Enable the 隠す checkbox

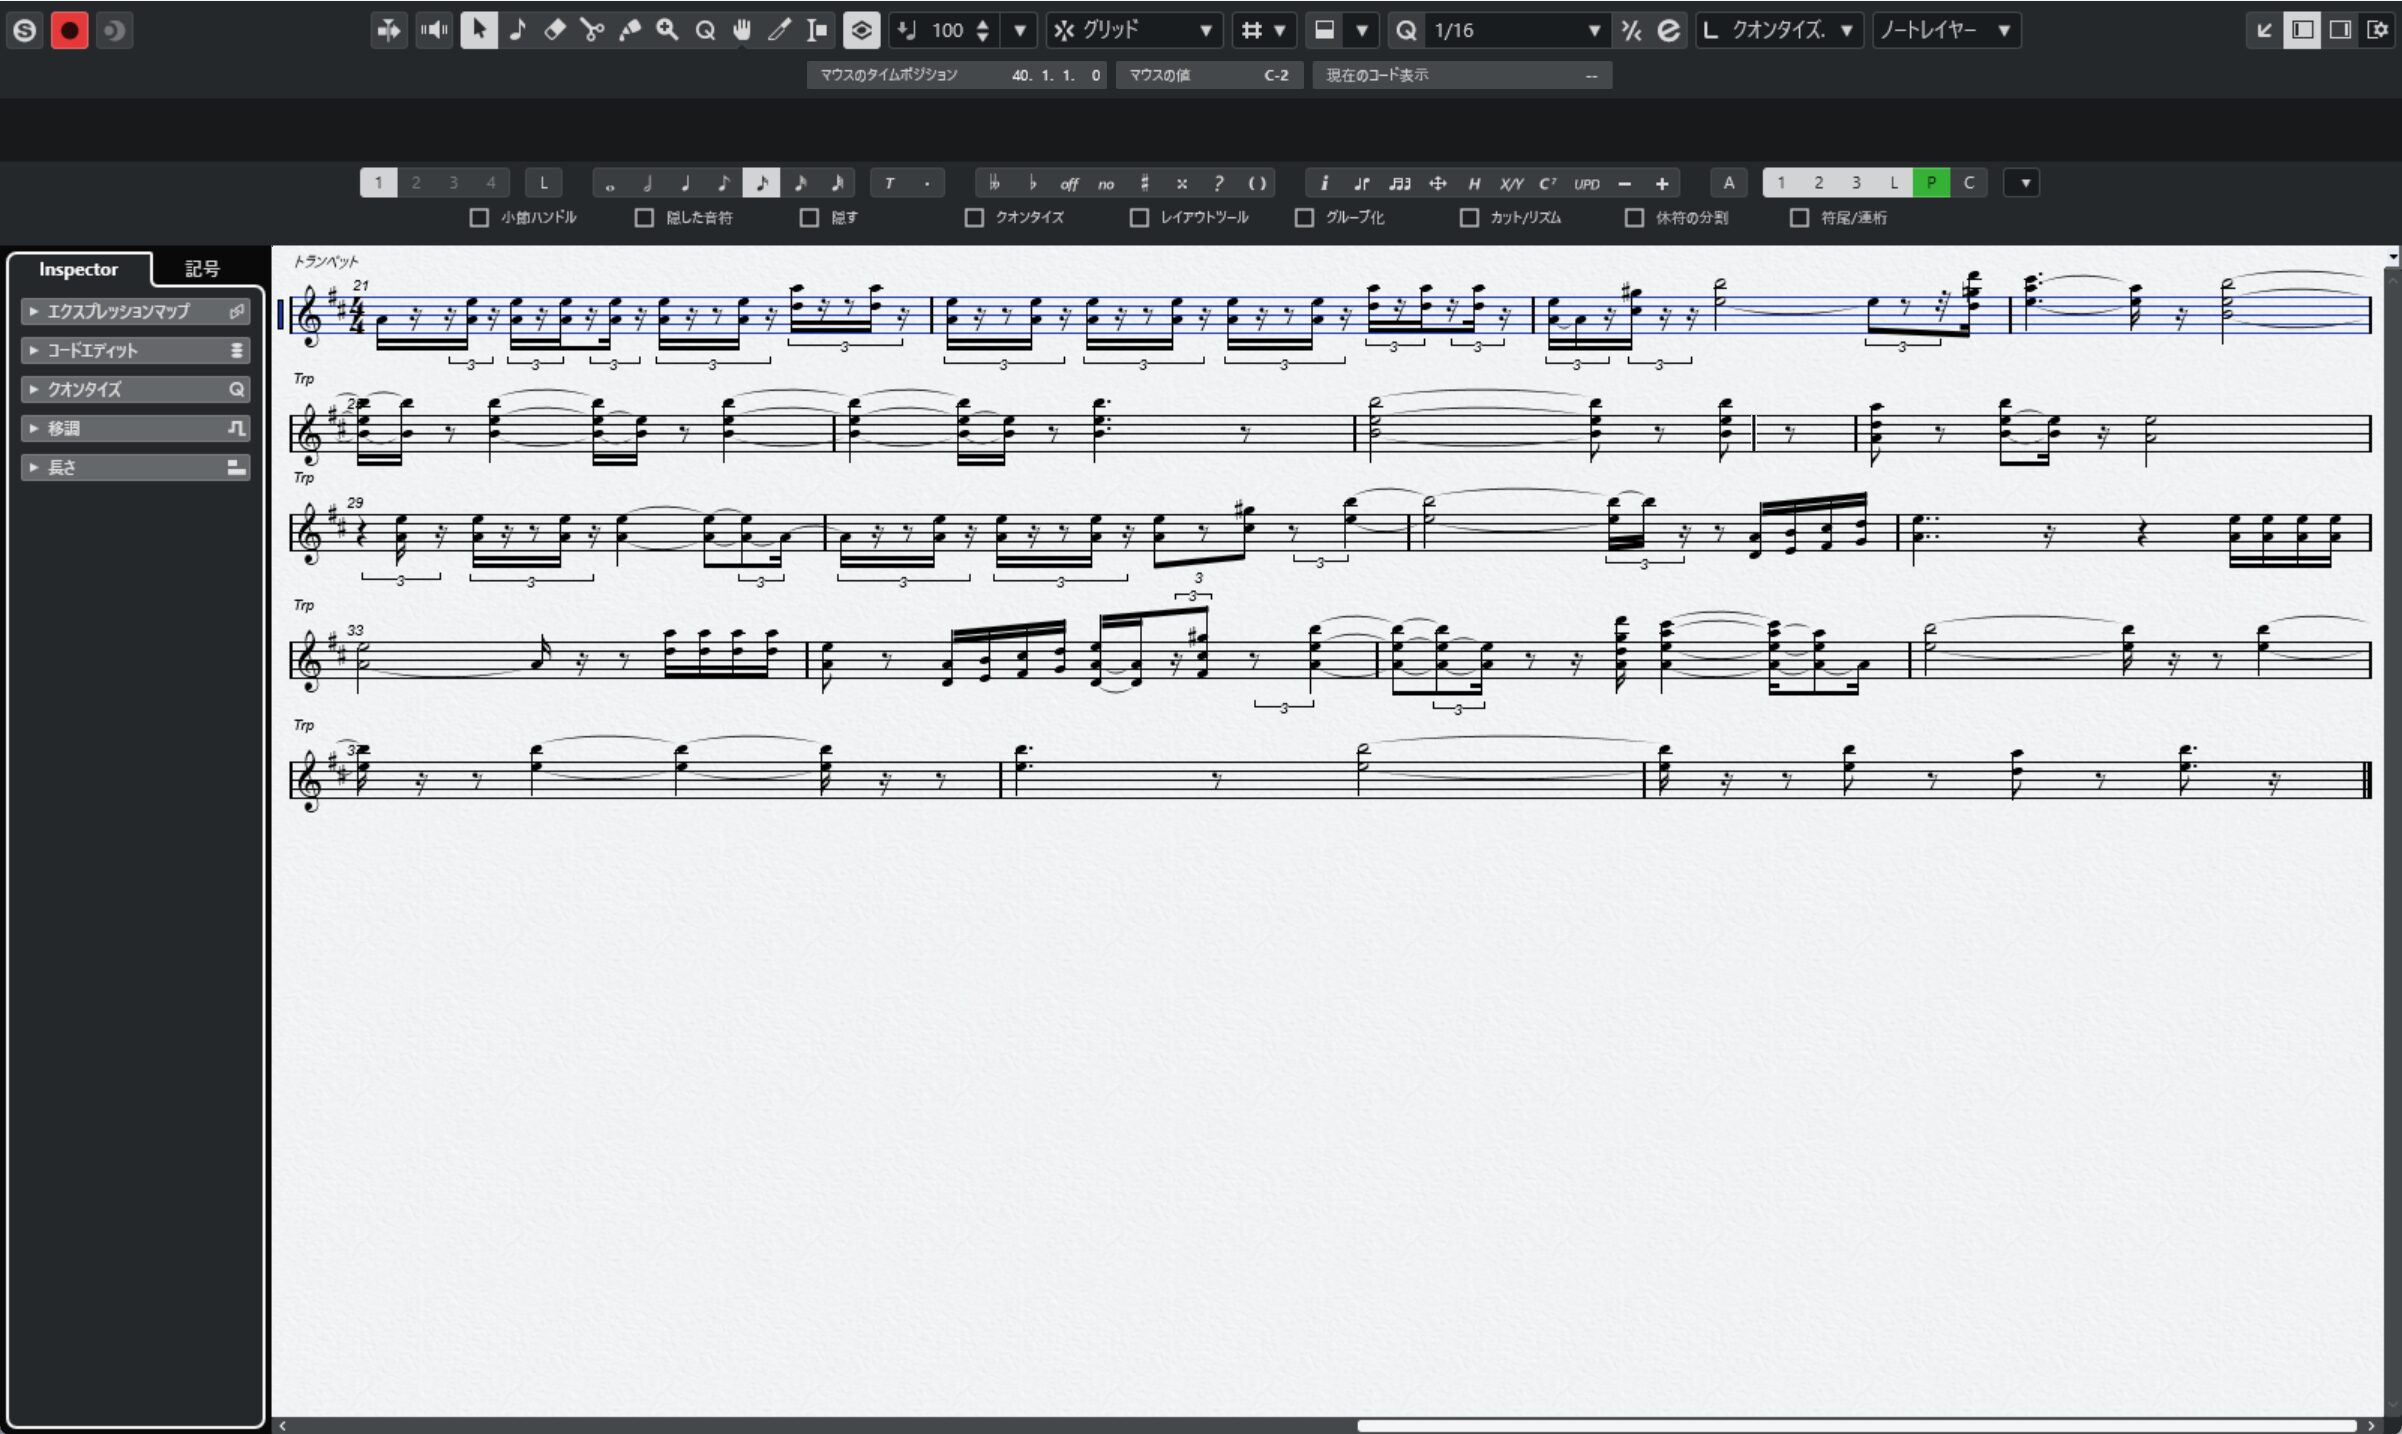click(x=809, y=217)
